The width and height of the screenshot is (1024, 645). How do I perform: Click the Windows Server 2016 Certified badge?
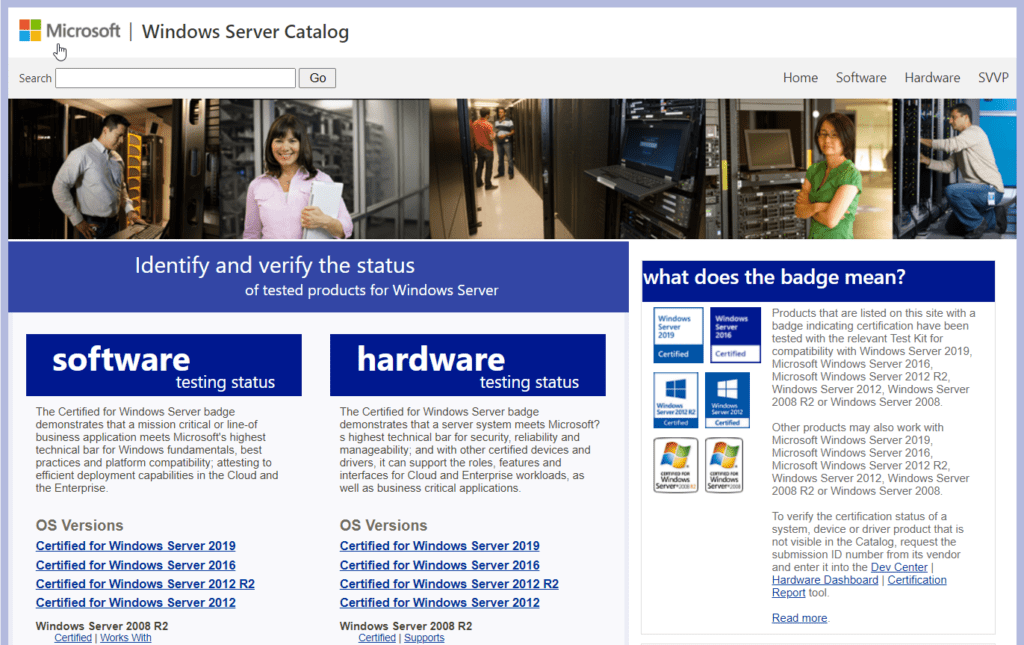pos(735,335)
